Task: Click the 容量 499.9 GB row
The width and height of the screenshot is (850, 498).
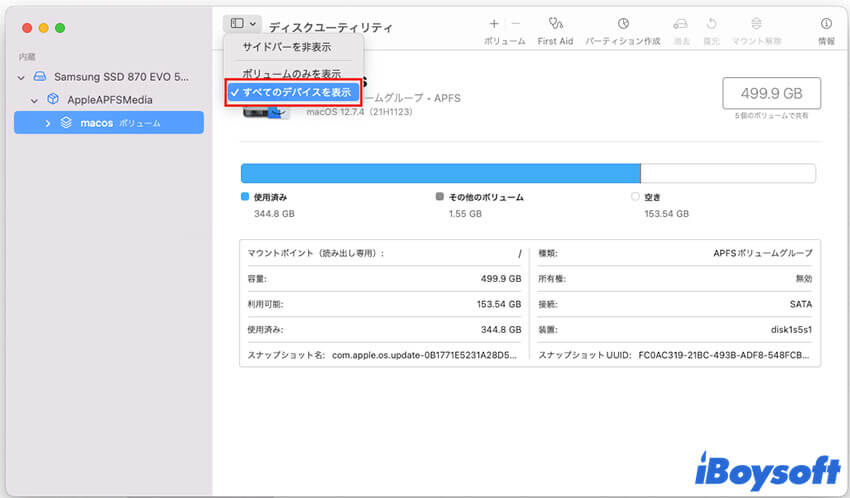Action: tap(384, 279)
